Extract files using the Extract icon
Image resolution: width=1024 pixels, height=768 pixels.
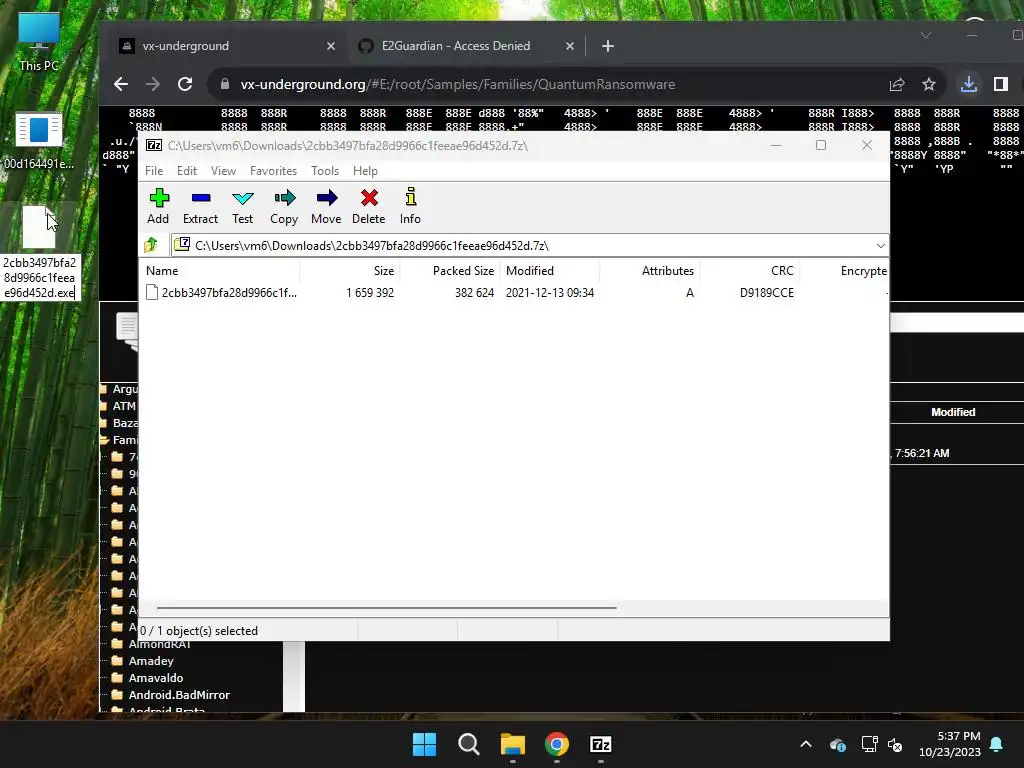[200, 206]
